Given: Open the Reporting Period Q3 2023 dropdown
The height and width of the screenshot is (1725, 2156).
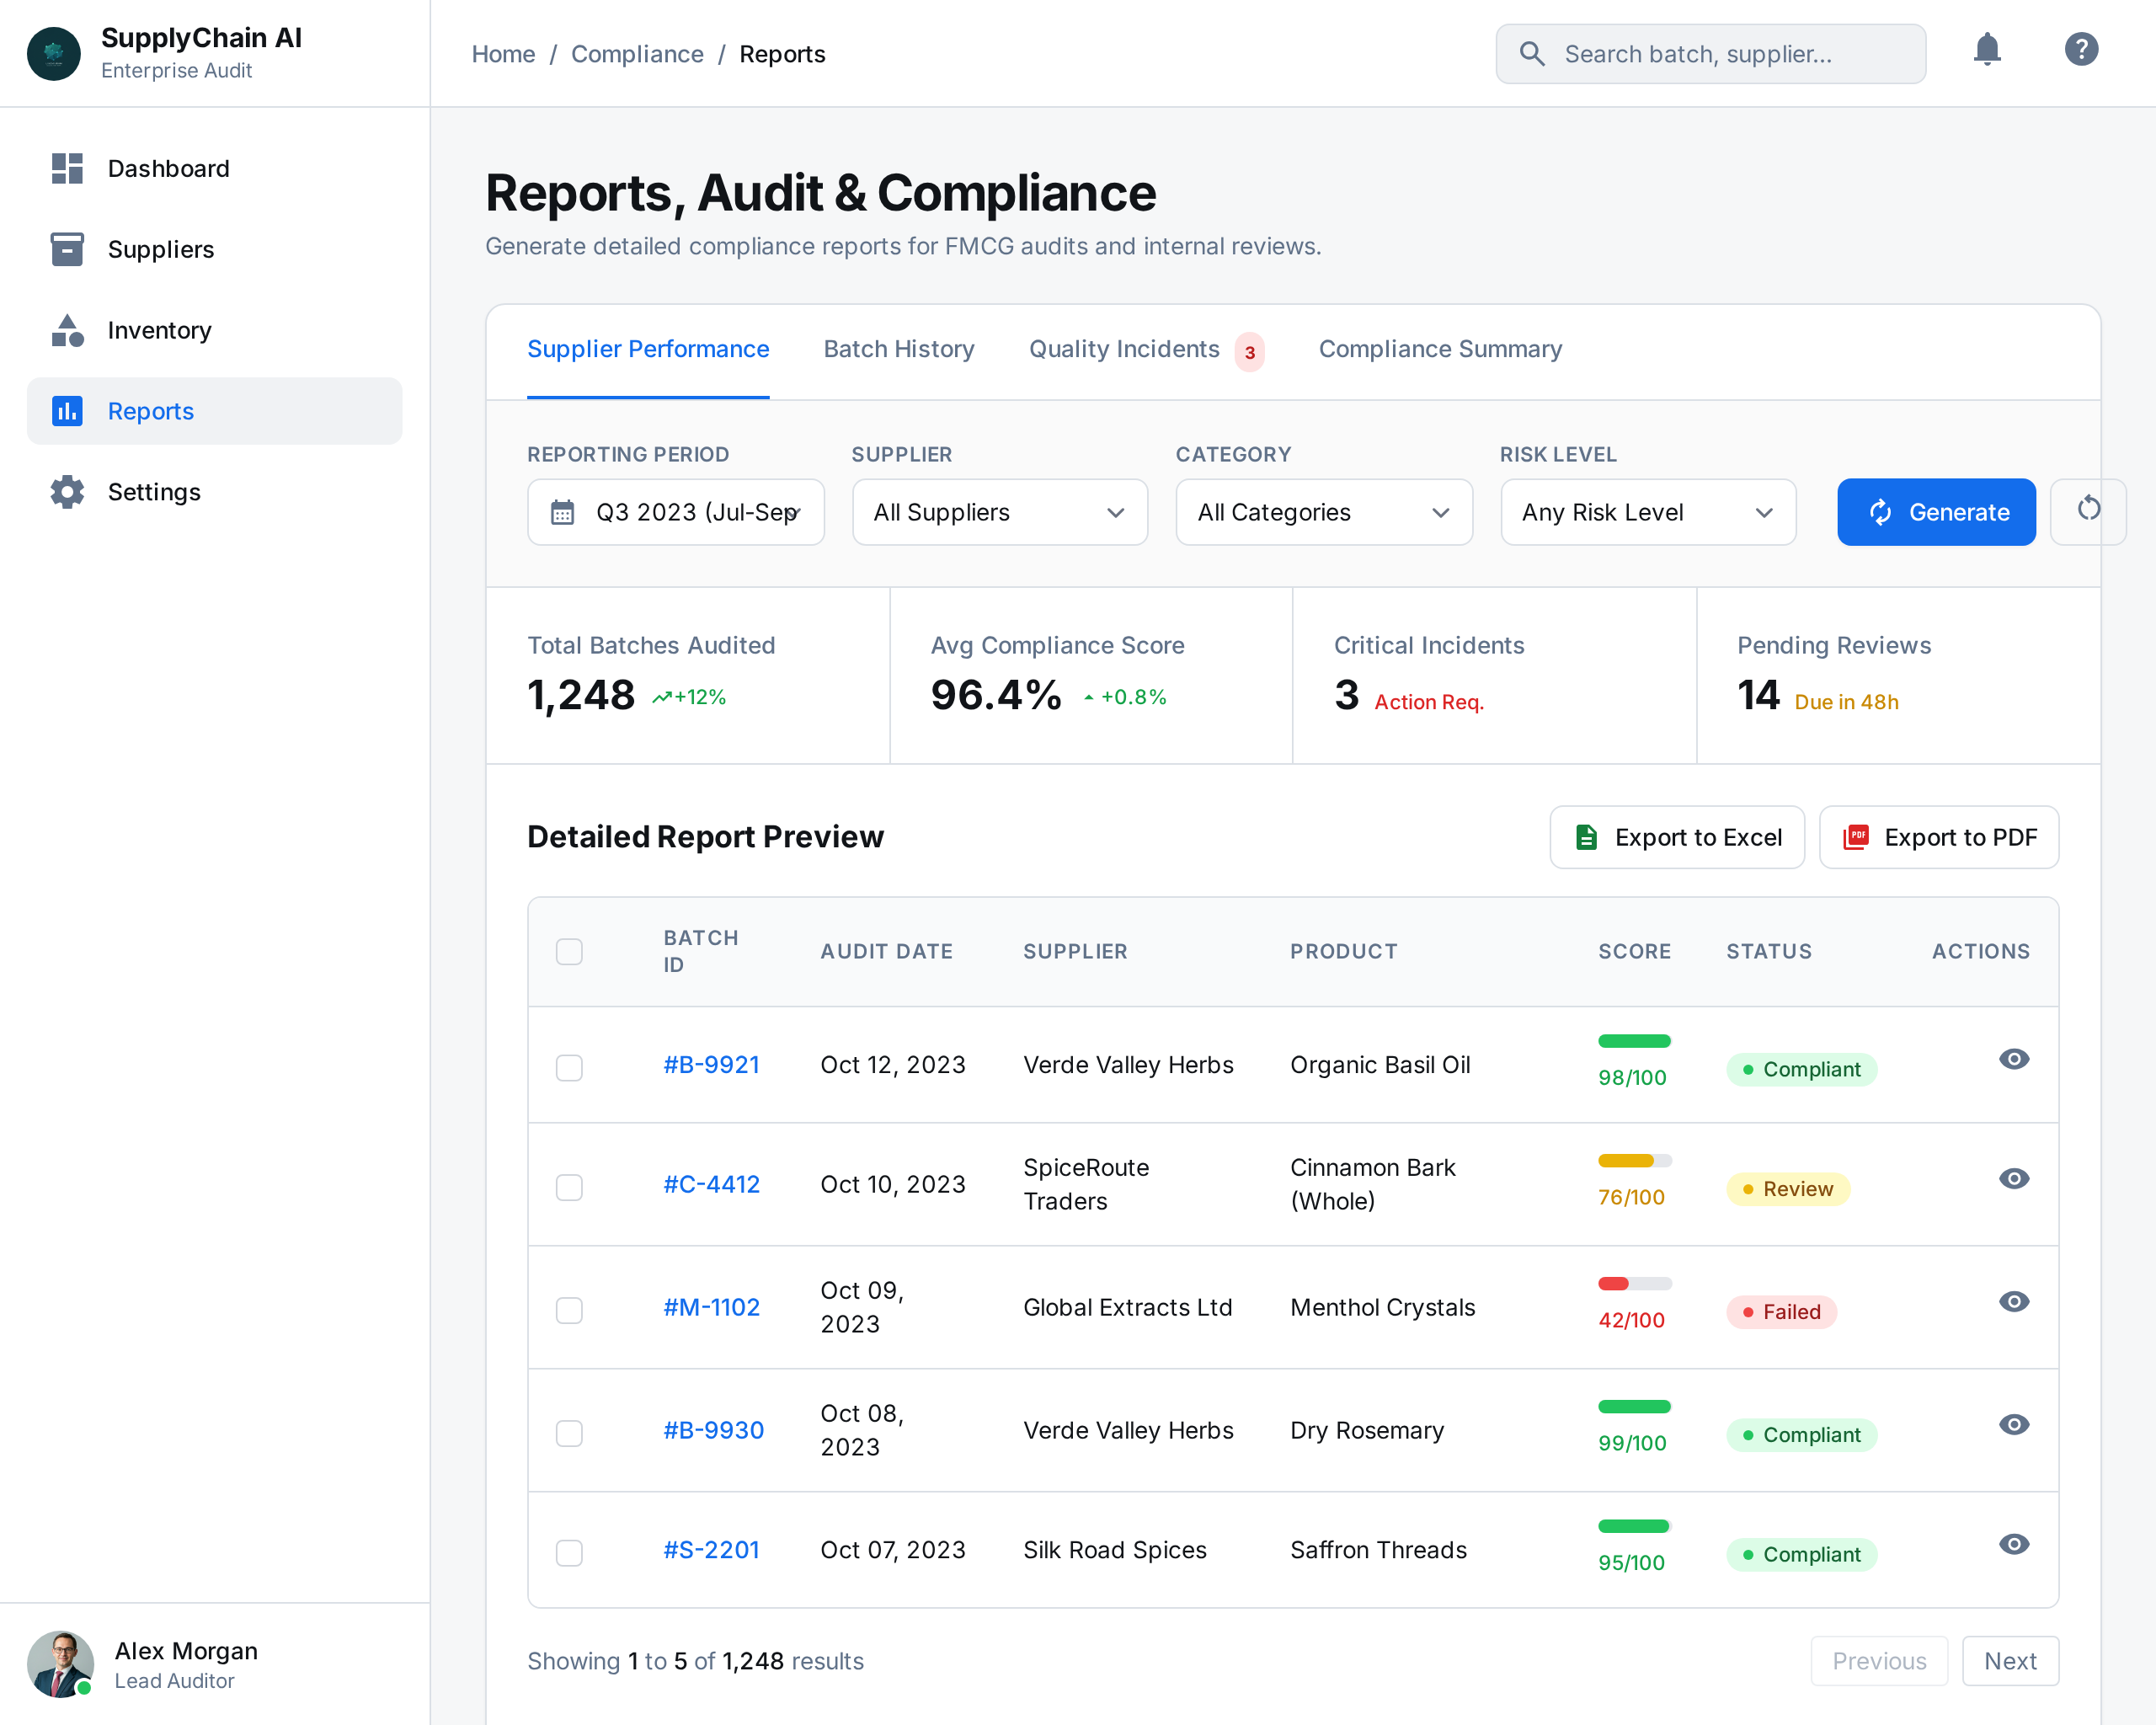Looking at the screenshot, I should click(676, 512).
